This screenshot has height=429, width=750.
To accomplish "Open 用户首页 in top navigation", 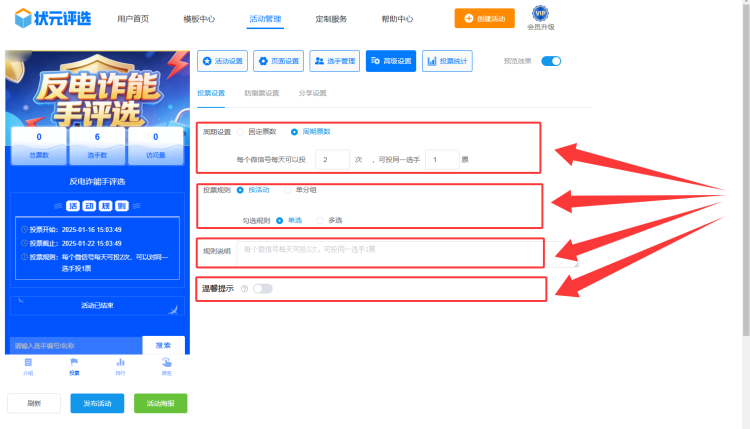I will pyautogui.click(x=133, y=19).
